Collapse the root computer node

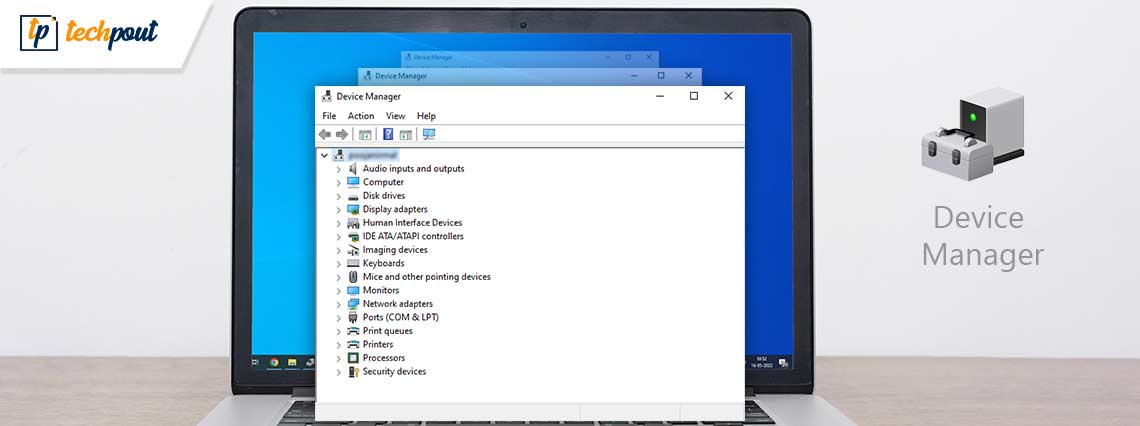(324, 156)
